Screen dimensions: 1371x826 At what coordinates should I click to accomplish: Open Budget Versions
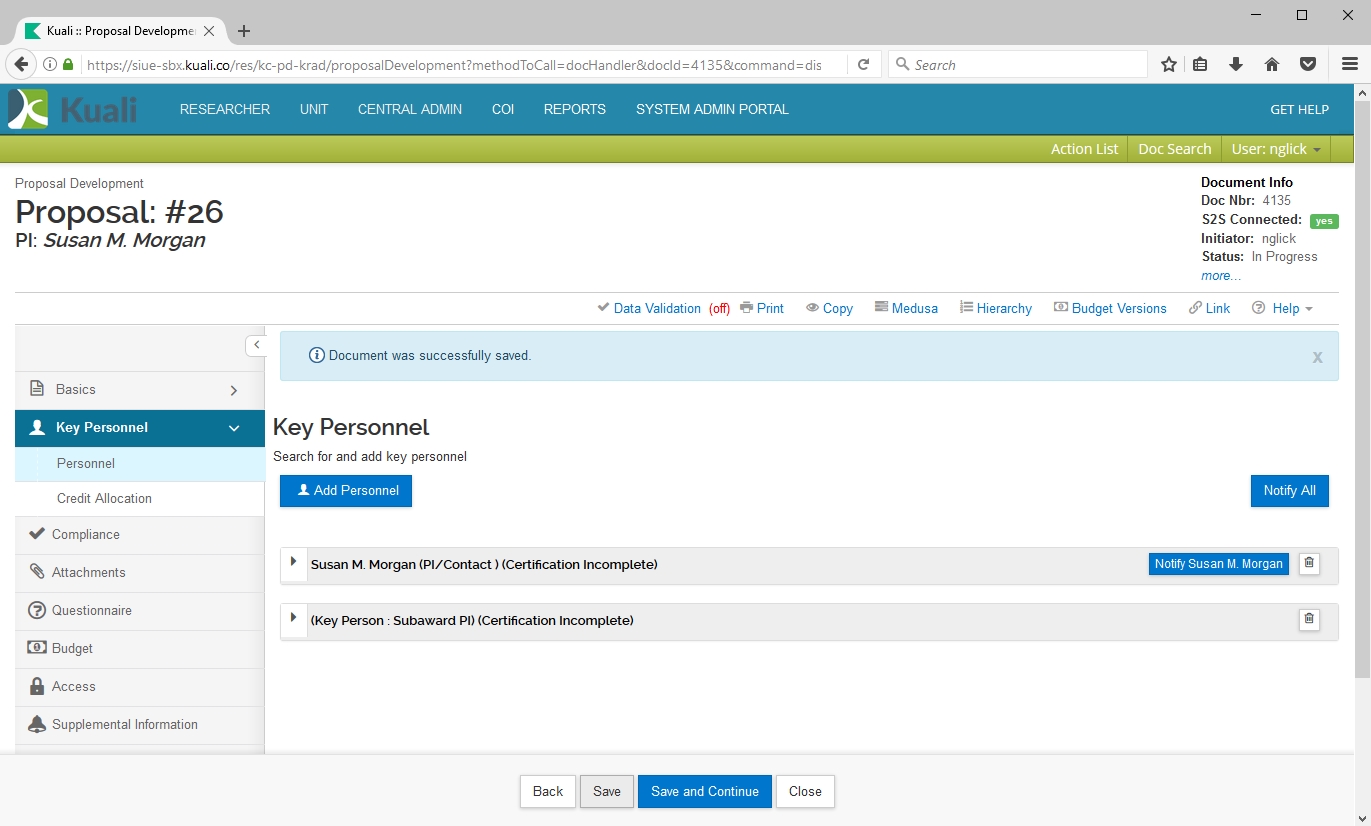click(x=1110, y=308)
